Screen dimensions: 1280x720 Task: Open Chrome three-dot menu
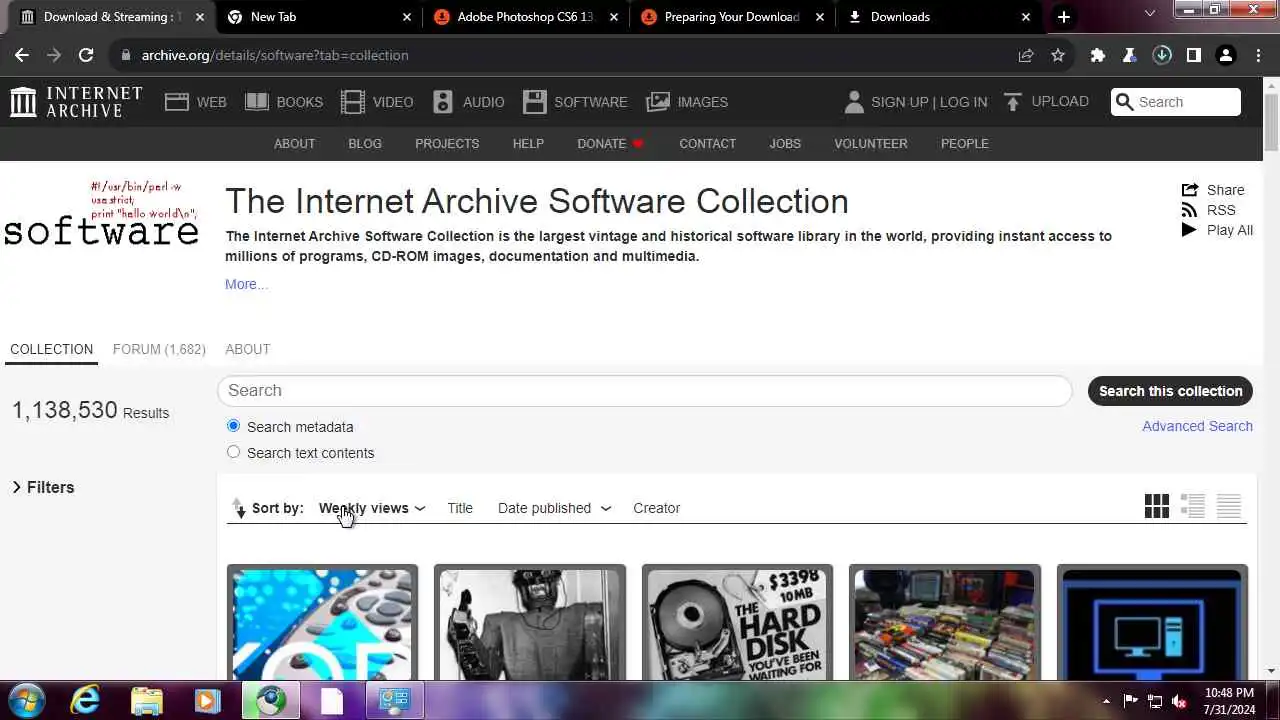1259,55
